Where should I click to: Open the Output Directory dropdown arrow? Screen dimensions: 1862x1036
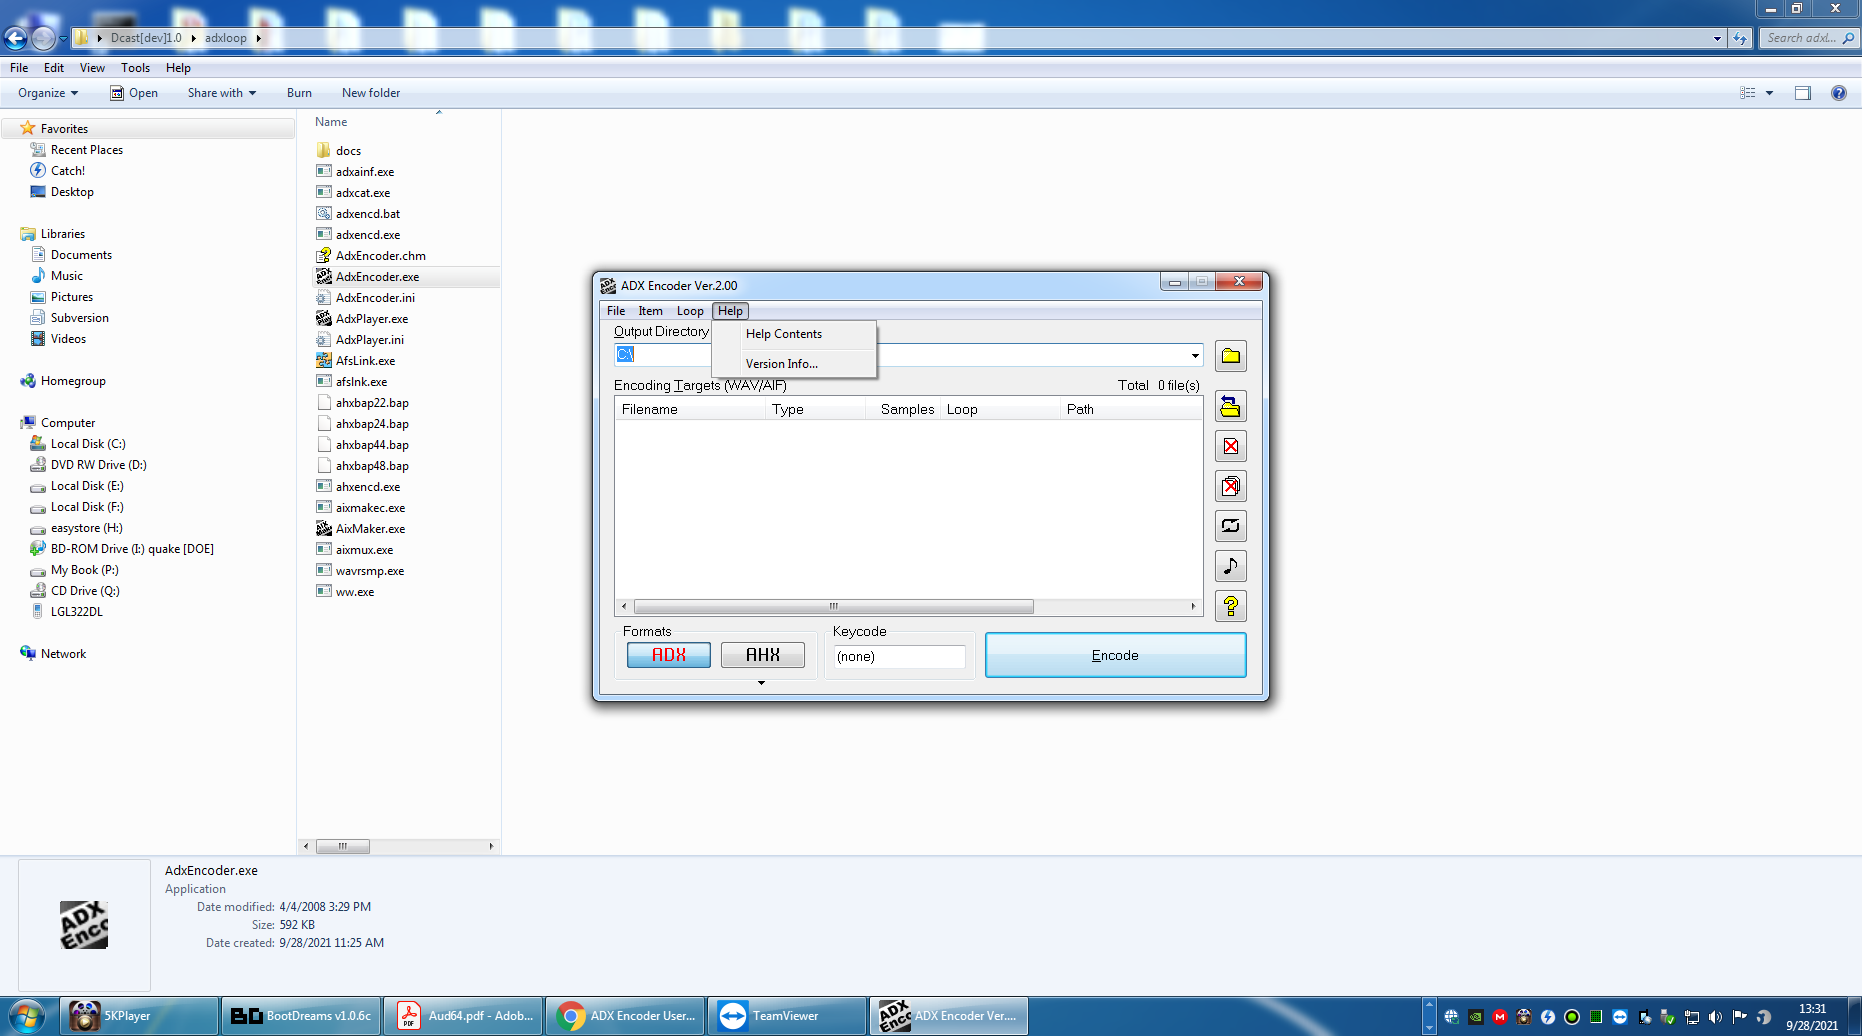point(1194,355)
